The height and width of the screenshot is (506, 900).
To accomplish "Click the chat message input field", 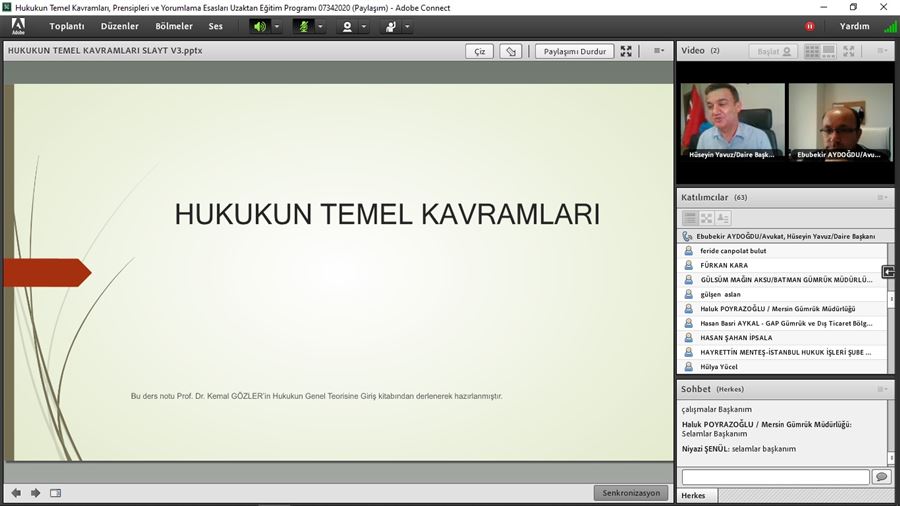I will point(774,477).
